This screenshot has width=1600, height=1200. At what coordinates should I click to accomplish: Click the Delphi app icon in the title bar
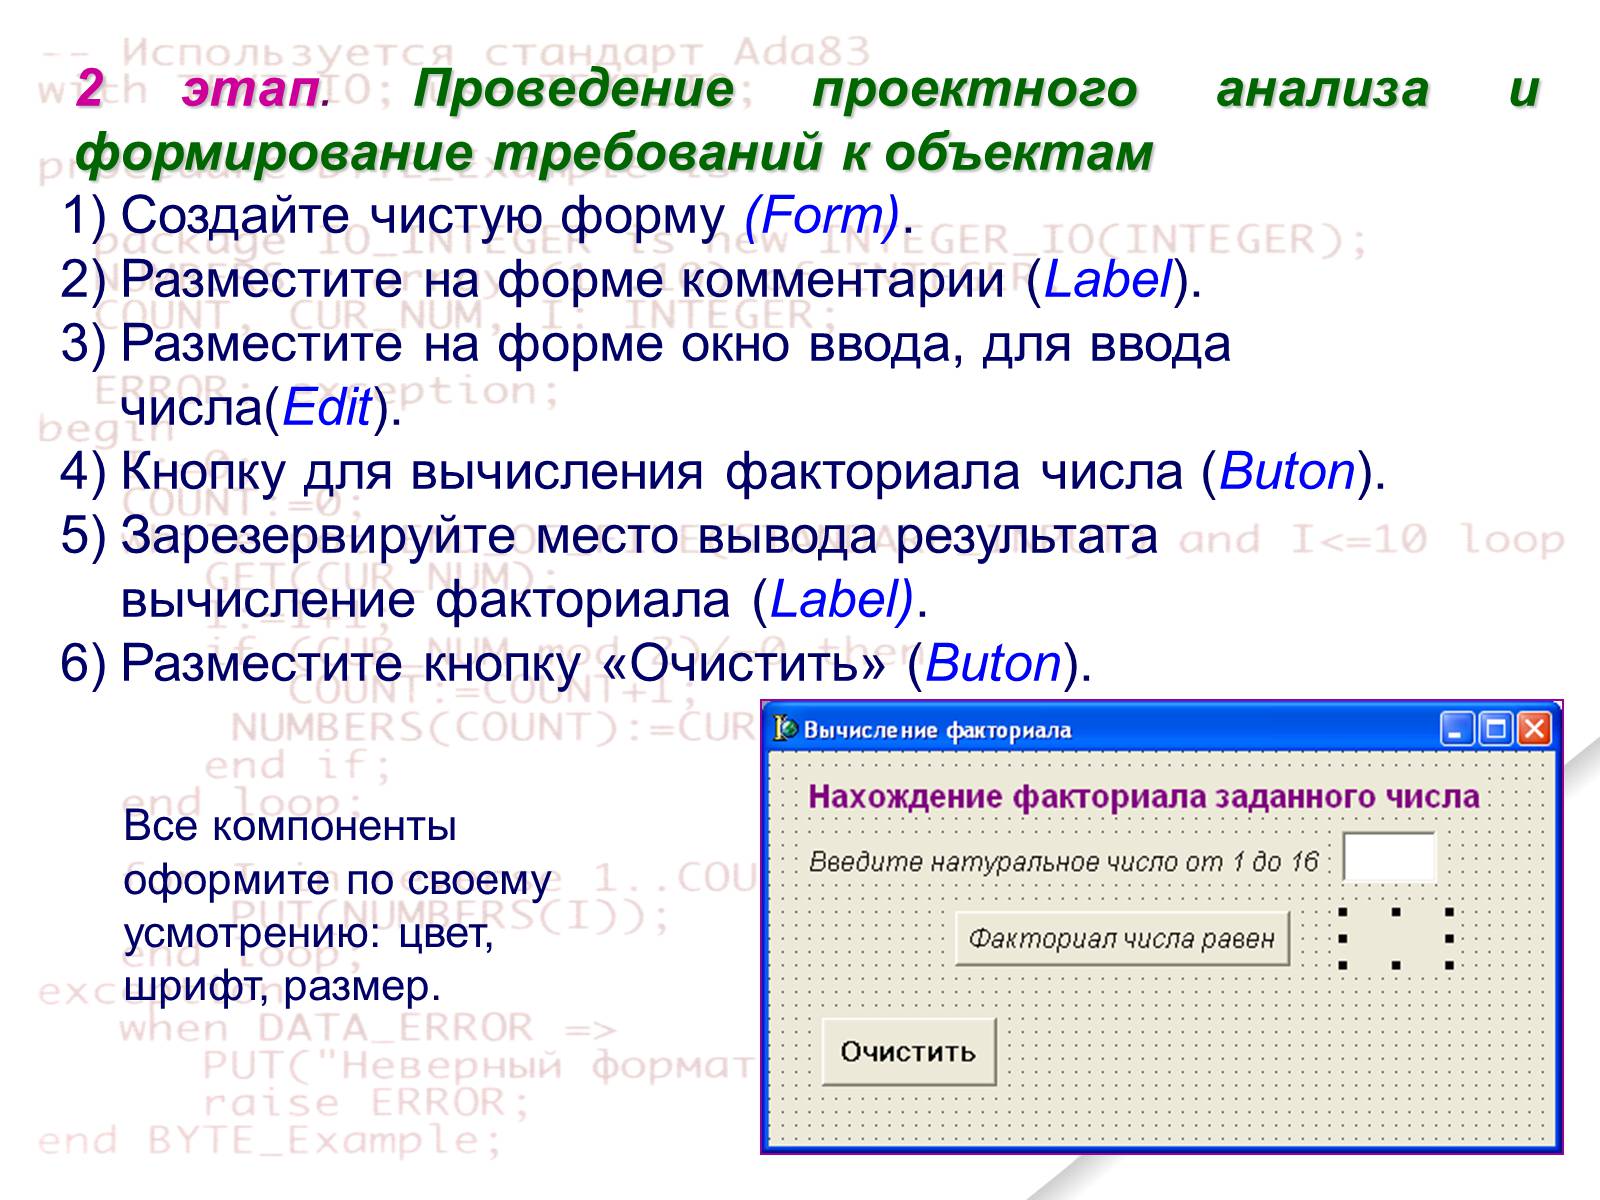pos(785,729)
